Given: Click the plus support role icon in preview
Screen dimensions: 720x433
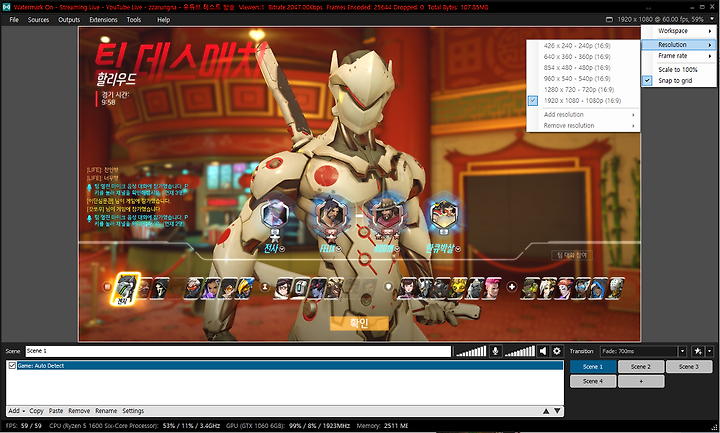Looking at the screenshot, I should tap(512, 287).
